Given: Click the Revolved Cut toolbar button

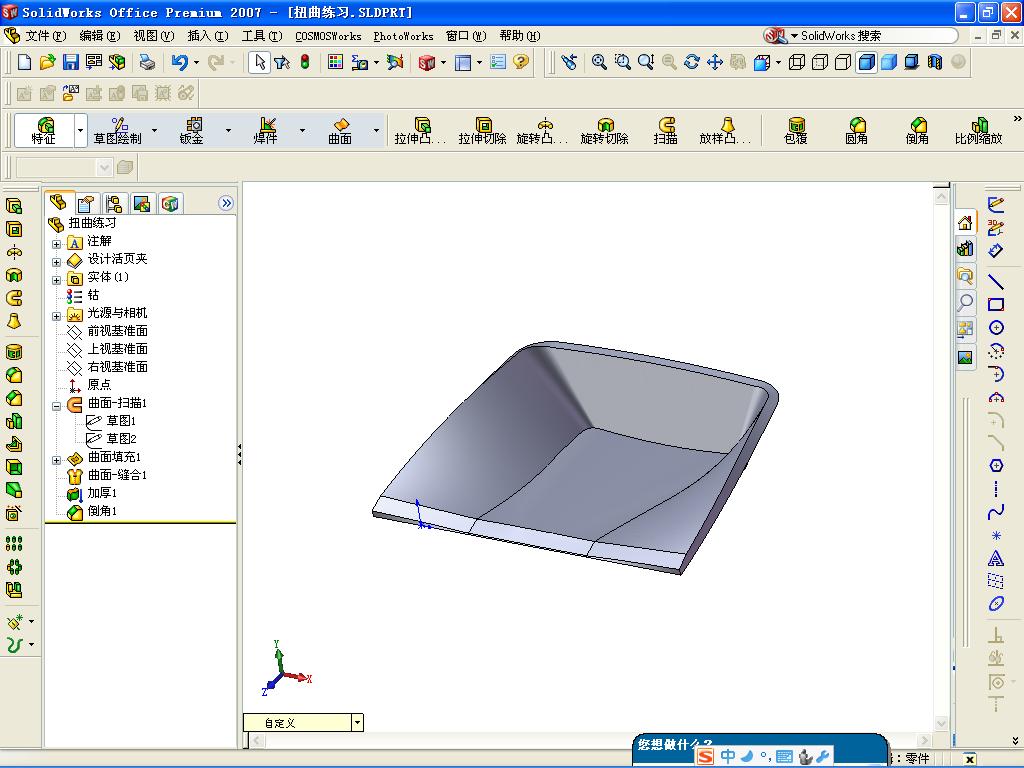Looking at the screenshot, I should click(605, 131).
